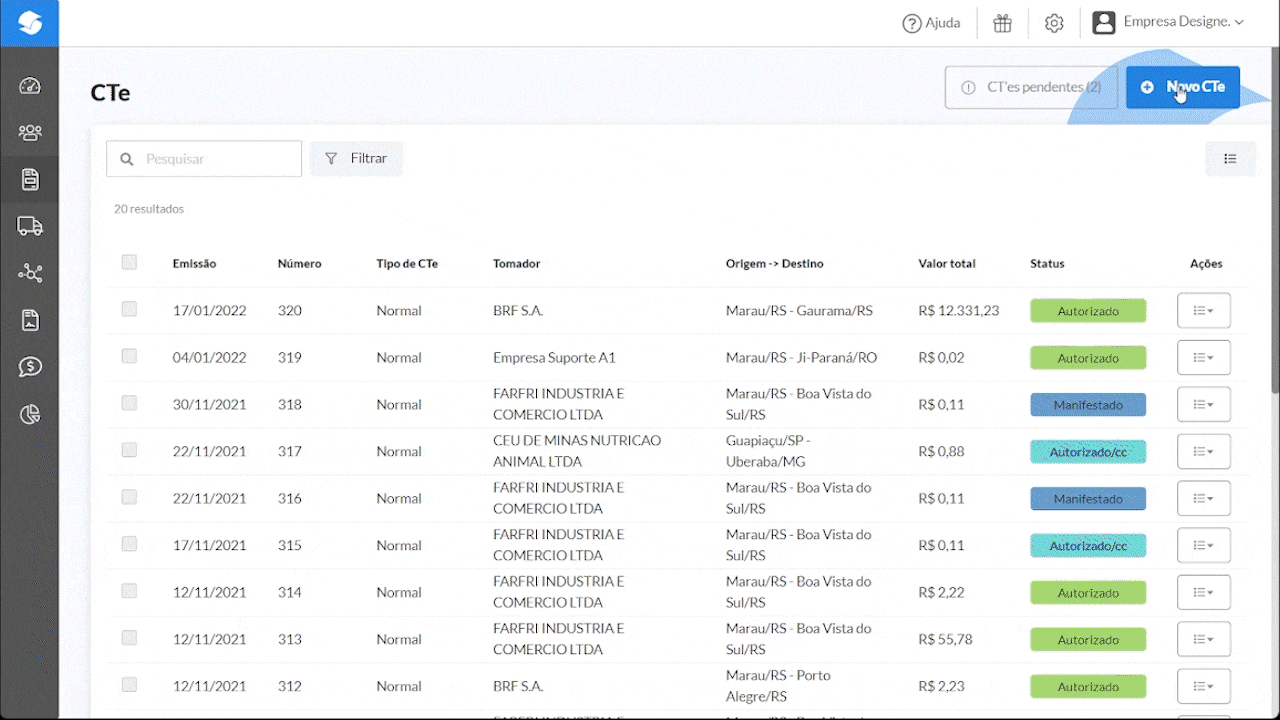Open actions dropdown for CTe 314
Screen dimensions: 1280x720
(1204, 593)
